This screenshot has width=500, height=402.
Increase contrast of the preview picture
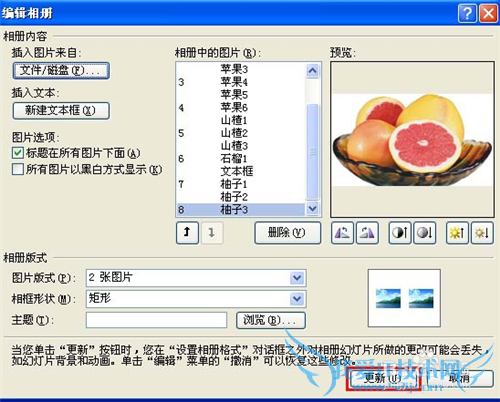400,233
